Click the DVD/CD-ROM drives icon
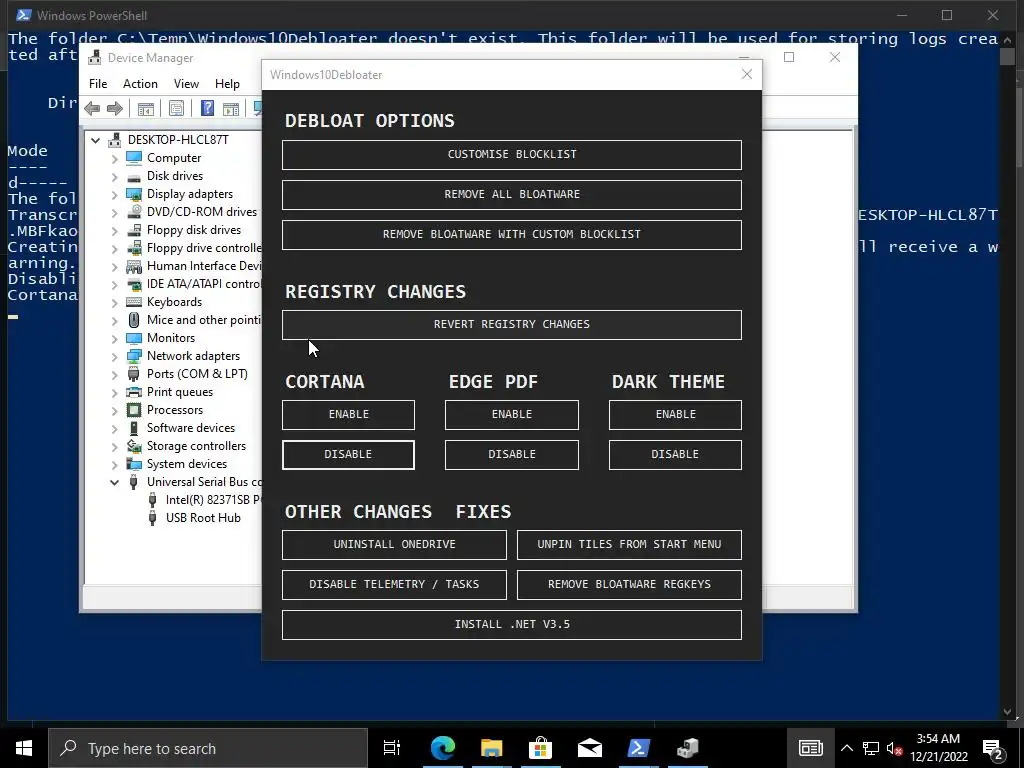Screen dimensions: 1024x768 pos(134,212)
